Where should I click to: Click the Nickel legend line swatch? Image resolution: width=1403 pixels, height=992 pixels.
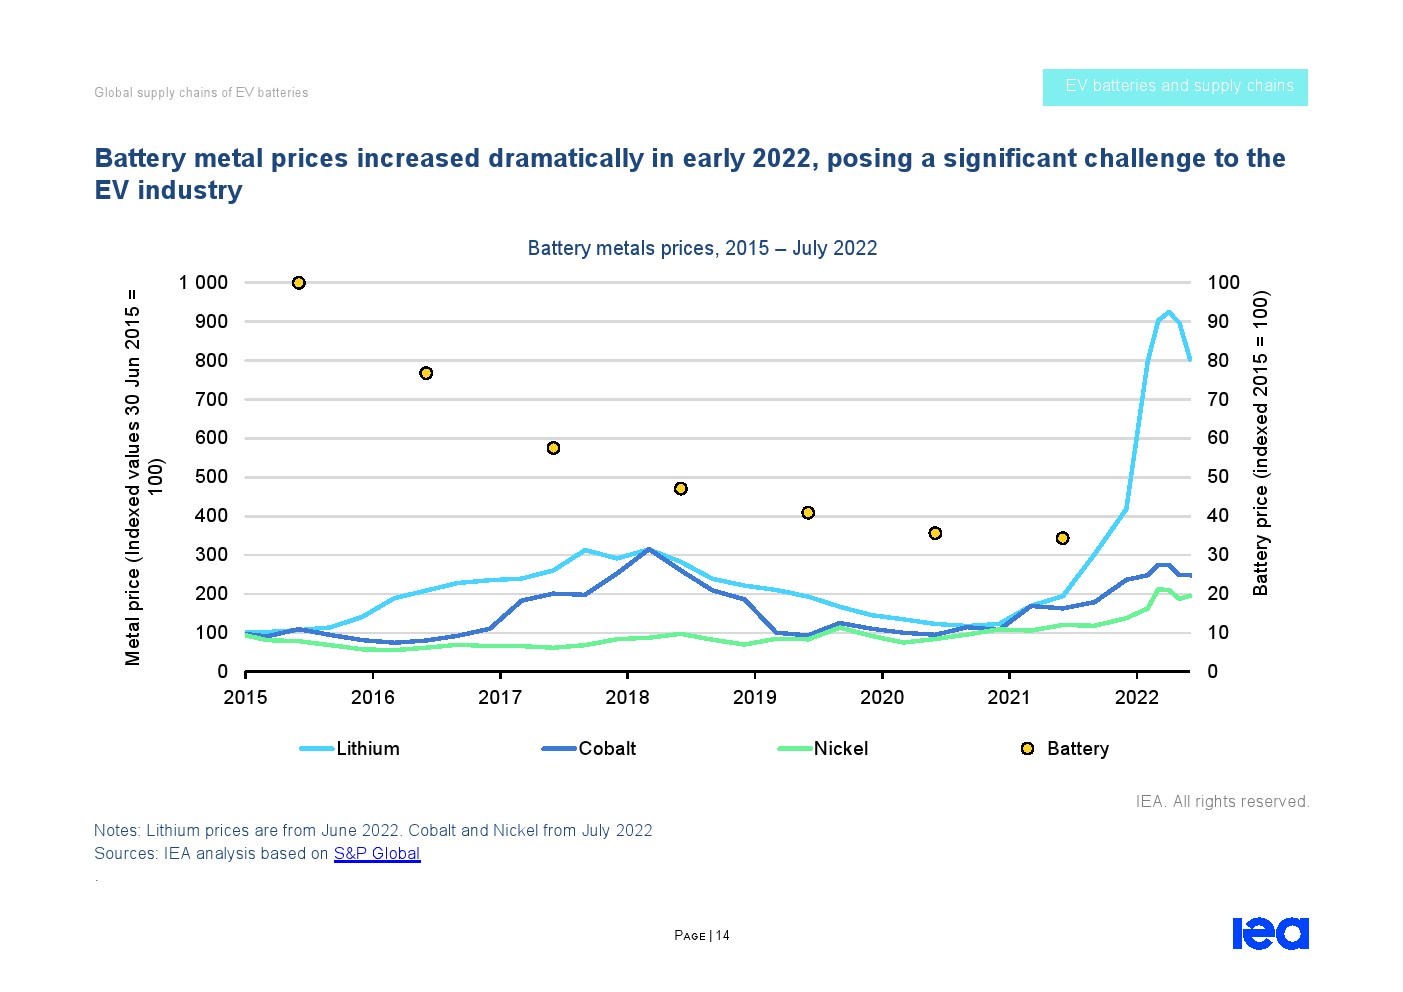(795, 748)
